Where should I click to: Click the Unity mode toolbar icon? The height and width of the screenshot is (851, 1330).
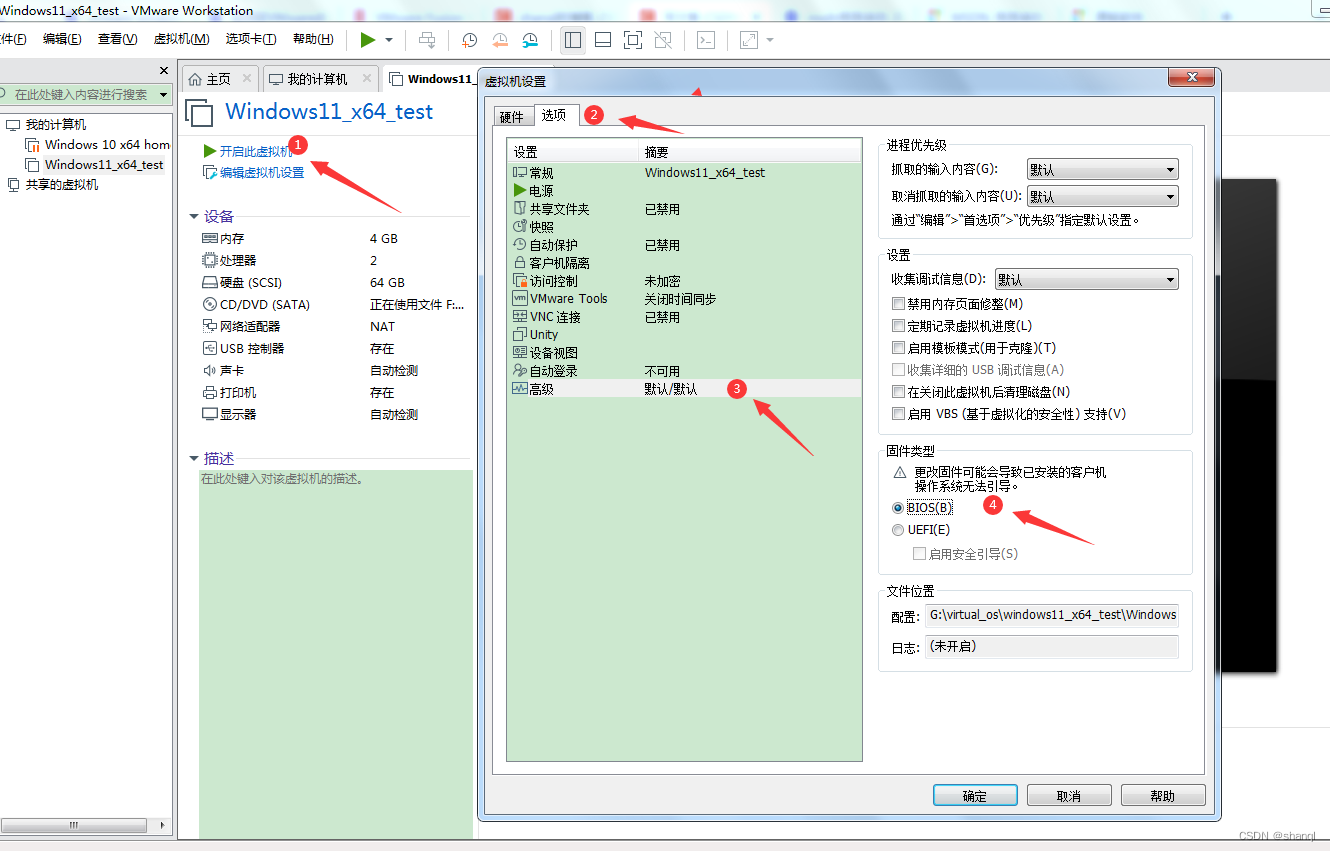pyautogui.click(x=663, y=40)
